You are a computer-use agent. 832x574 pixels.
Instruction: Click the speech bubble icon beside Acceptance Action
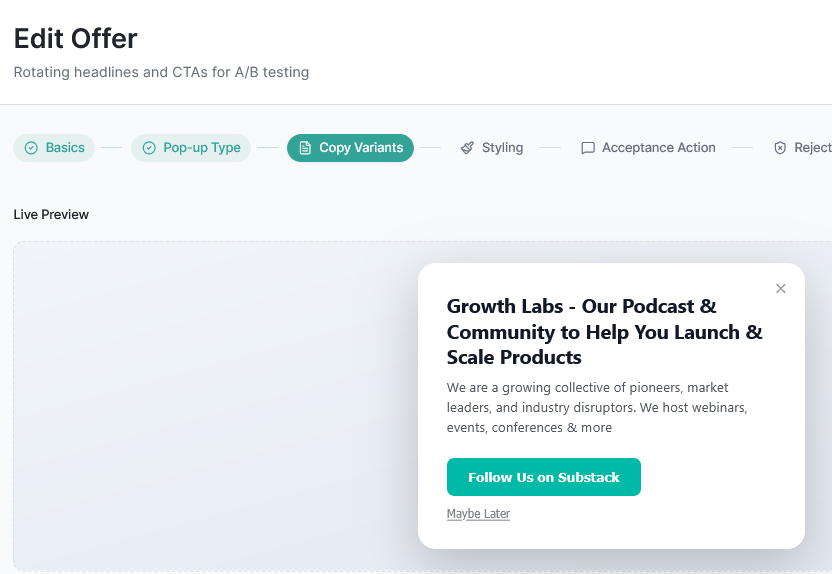click(588, 148)
